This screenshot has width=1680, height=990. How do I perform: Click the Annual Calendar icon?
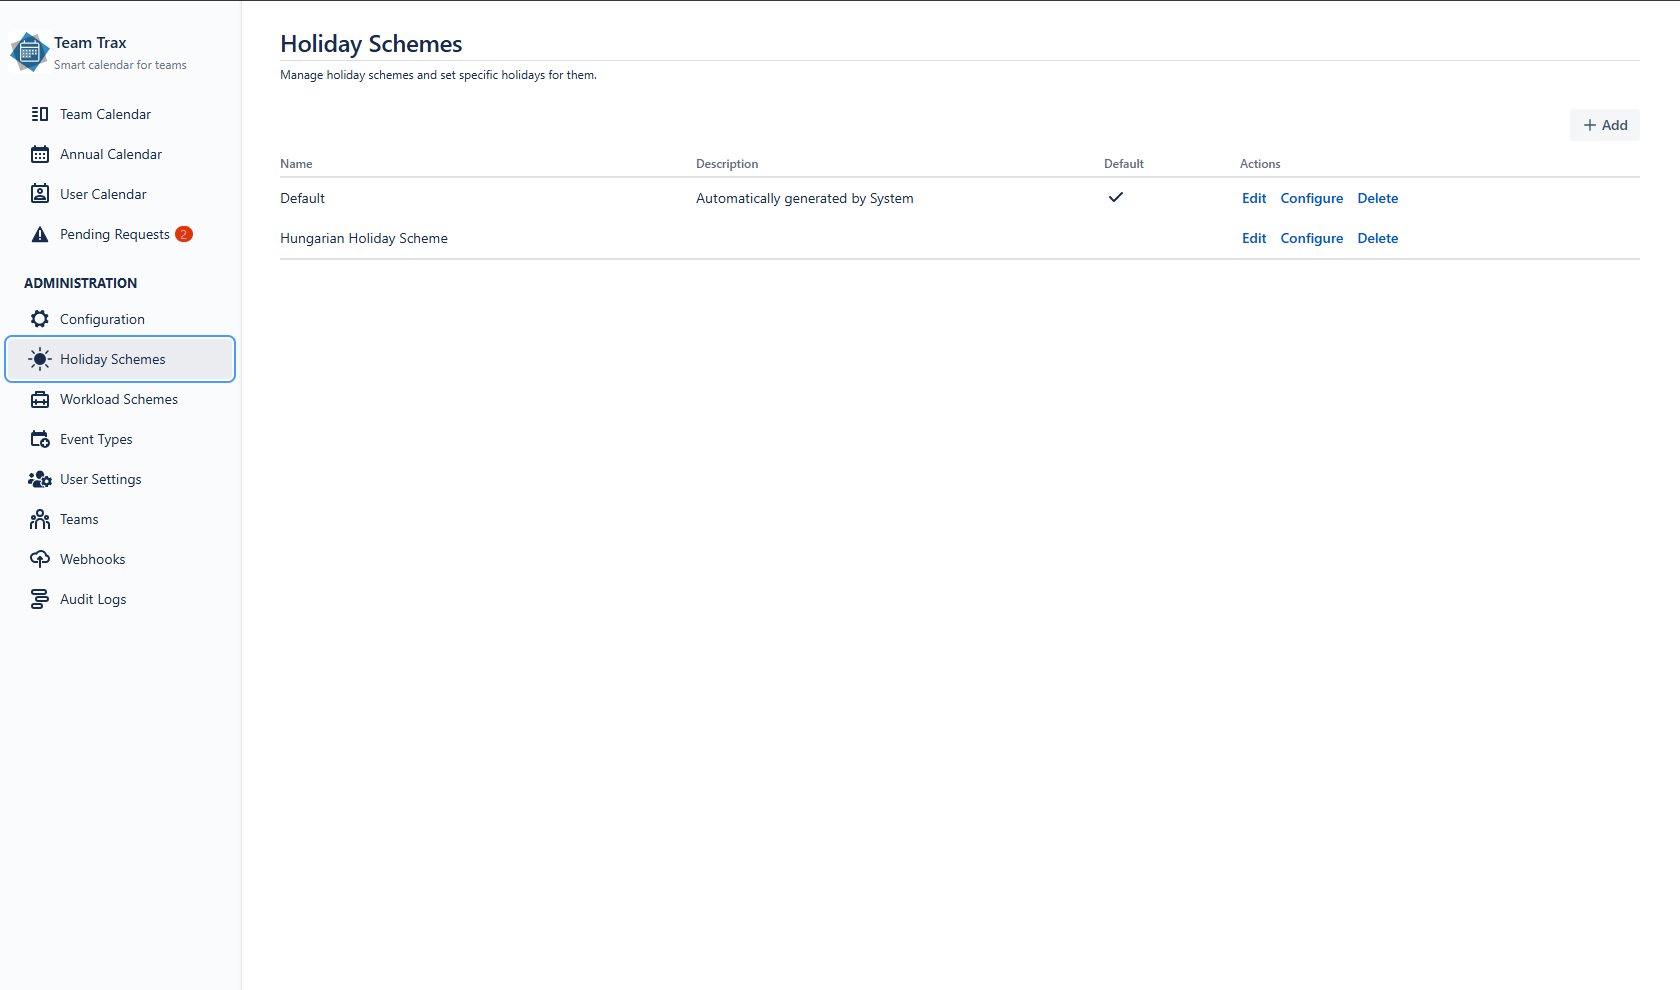pos(40,154)
